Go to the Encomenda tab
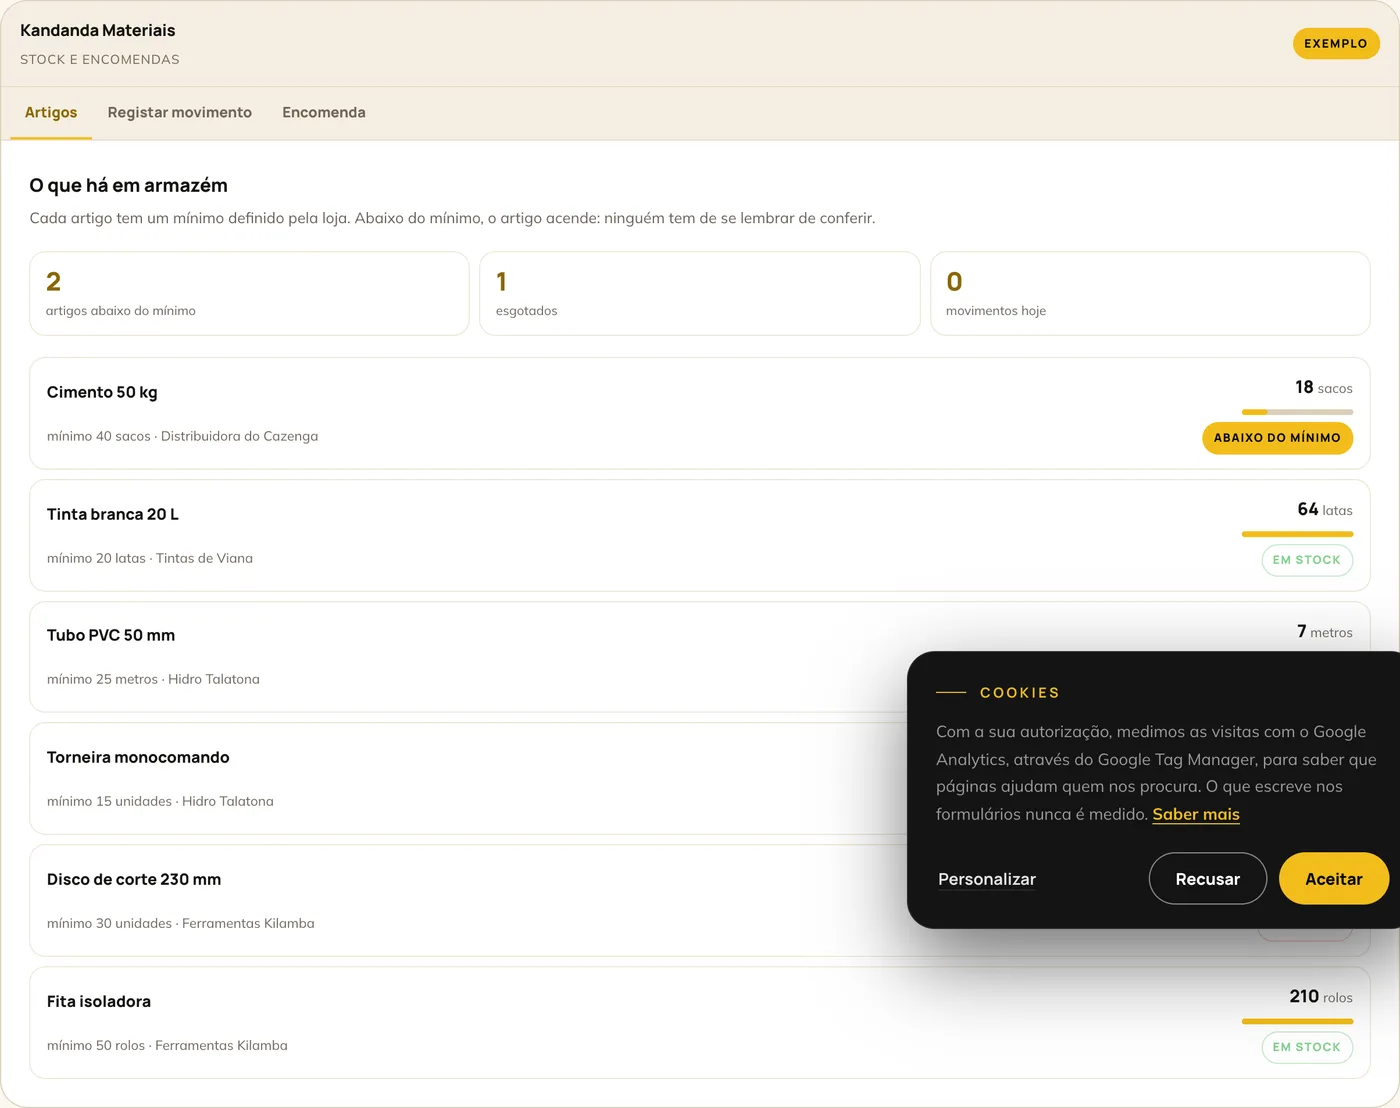 [x=324, y=113]
